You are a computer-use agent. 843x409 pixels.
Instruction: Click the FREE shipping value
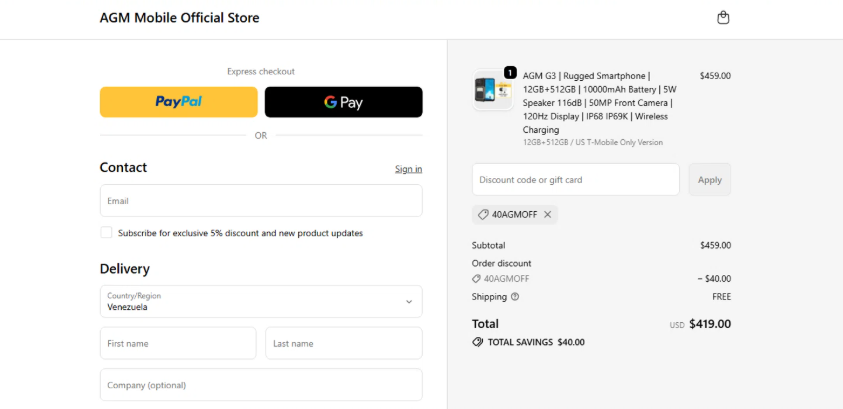click(721, 297)
